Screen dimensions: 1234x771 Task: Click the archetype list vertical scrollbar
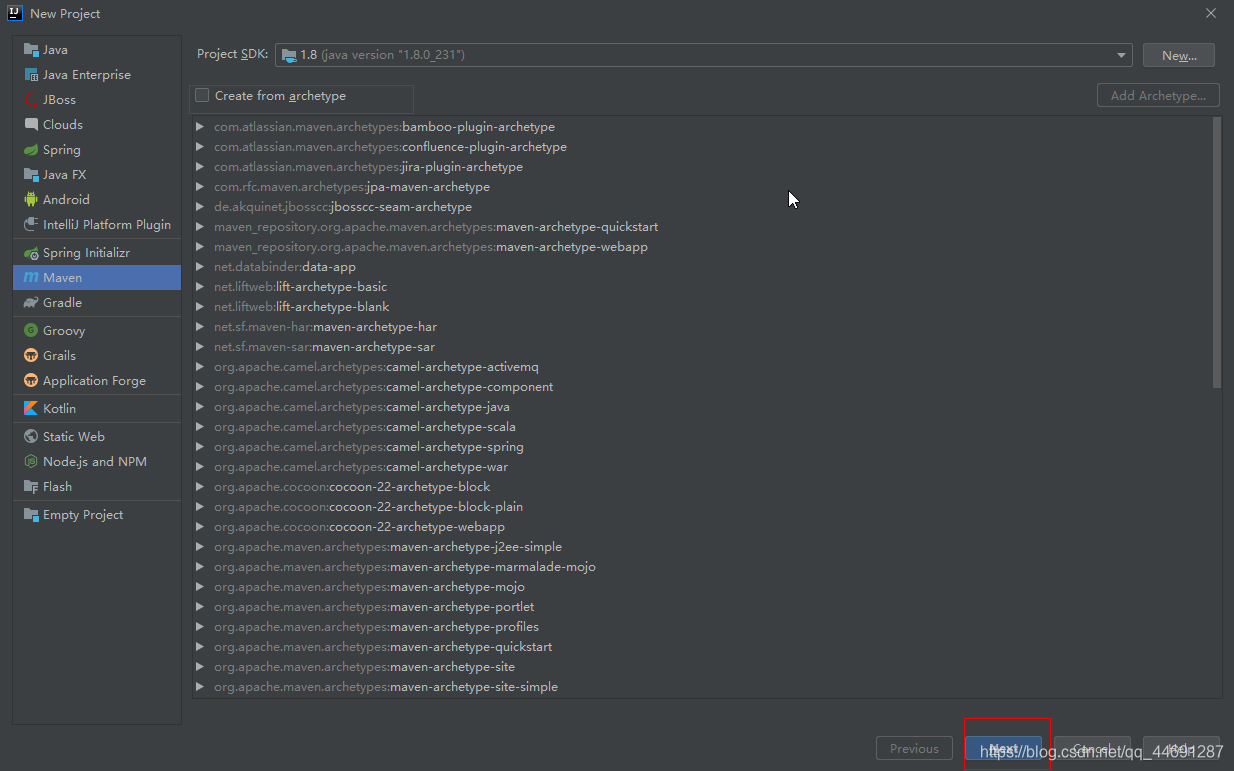[x=1216, y=252]
